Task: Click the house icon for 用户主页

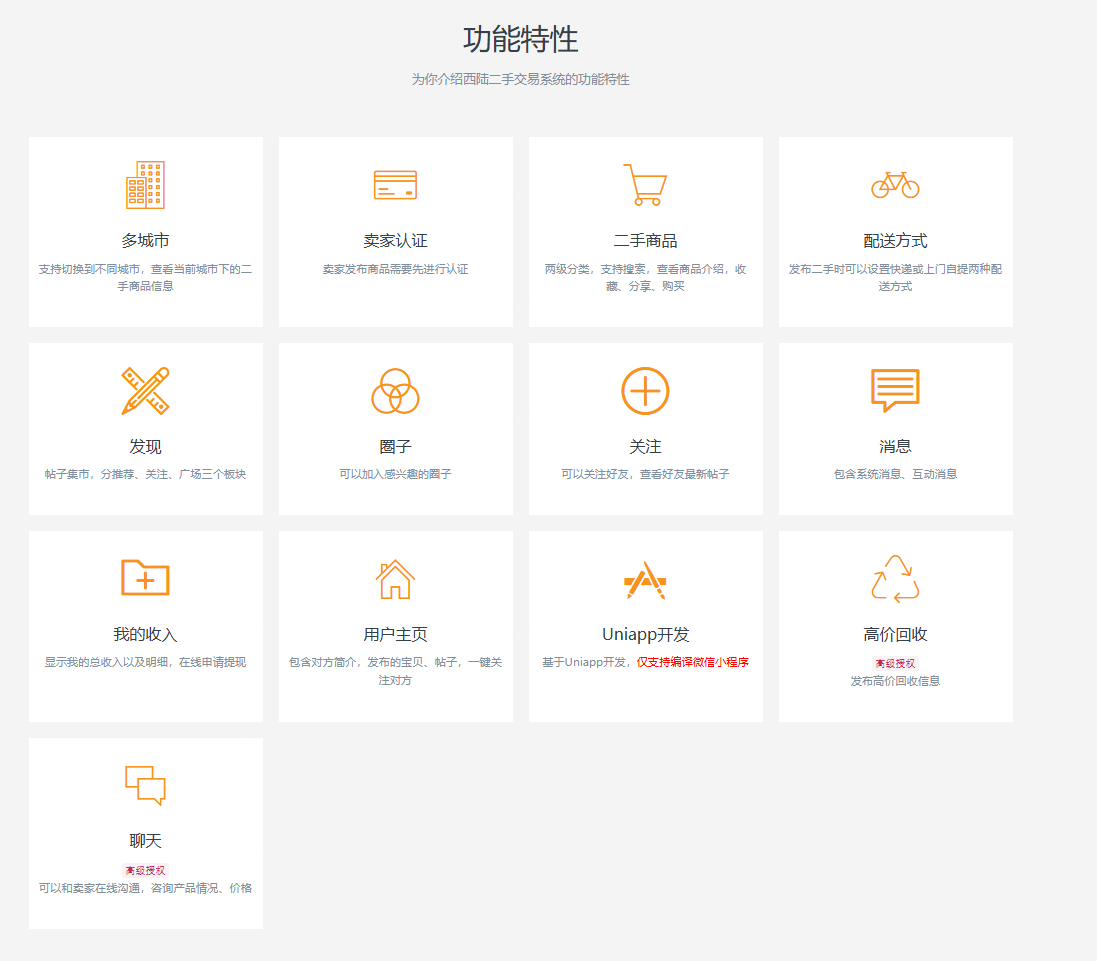Action: (x=395, y=578)
